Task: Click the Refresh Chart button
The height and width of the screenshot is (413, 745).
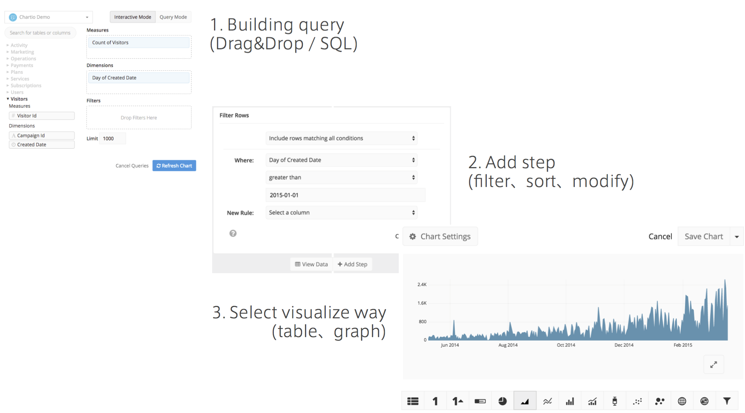Action: tap(174, 166)
